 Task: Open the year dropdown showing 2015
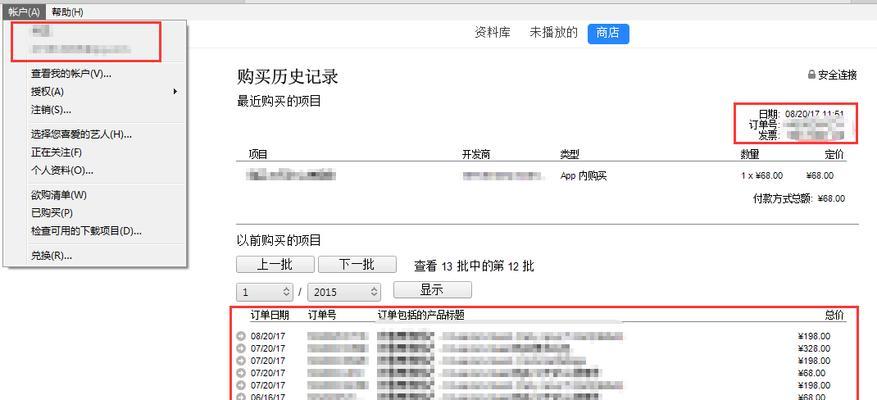click(x=344, y=292)
